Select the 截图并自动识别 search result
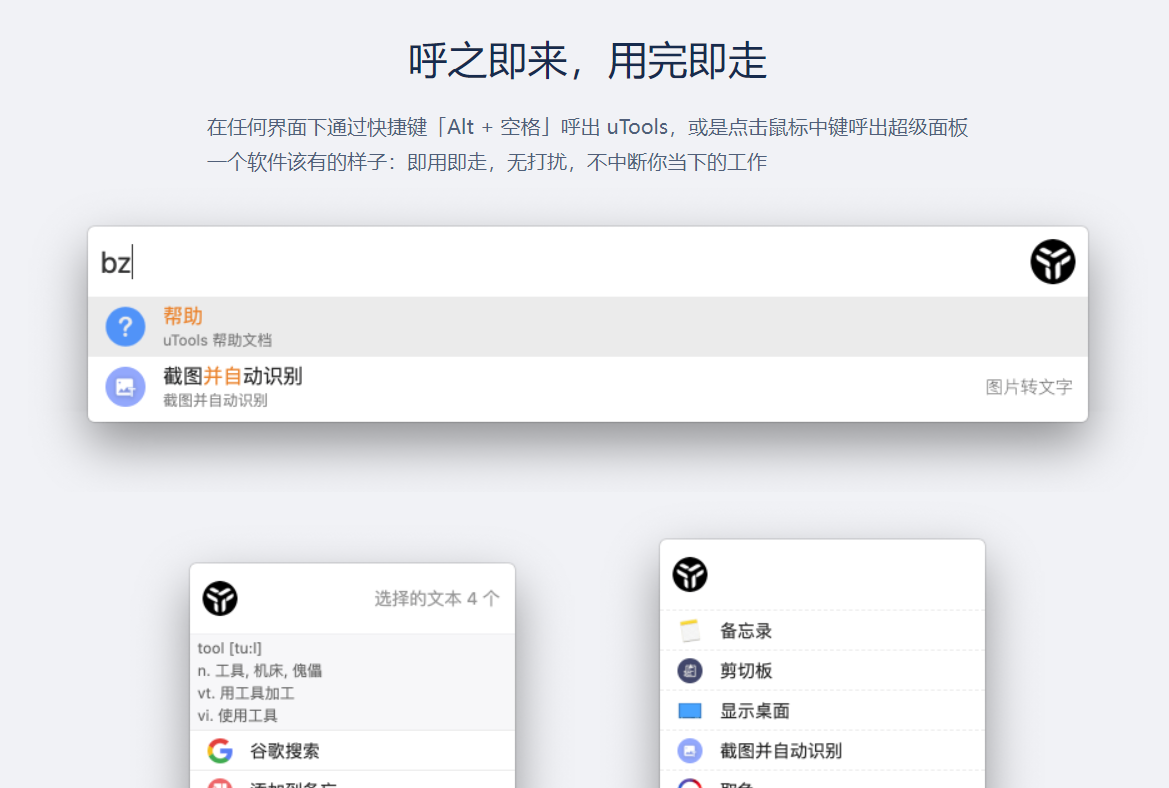This screenshot has width=1169, height=788. pos(587,387)
